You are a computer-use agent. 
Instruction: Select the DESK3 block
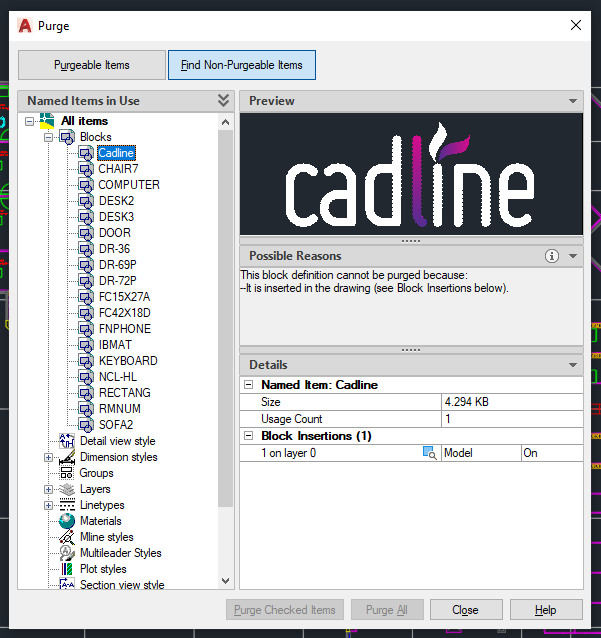[x=116, y=217]
